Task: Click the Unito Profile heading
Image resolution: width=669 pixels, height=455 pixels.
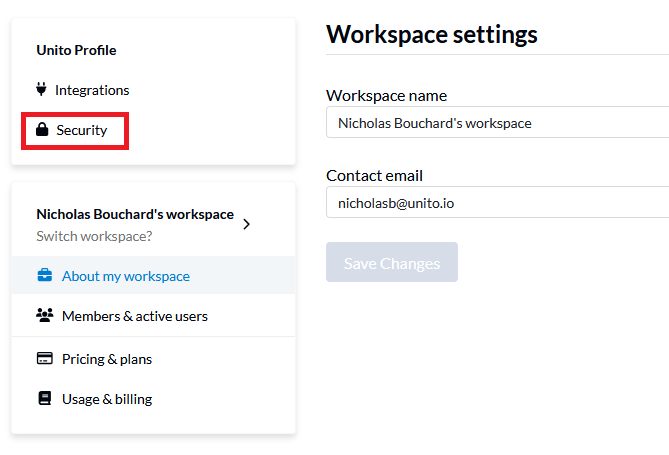Action: click(76, 50)
